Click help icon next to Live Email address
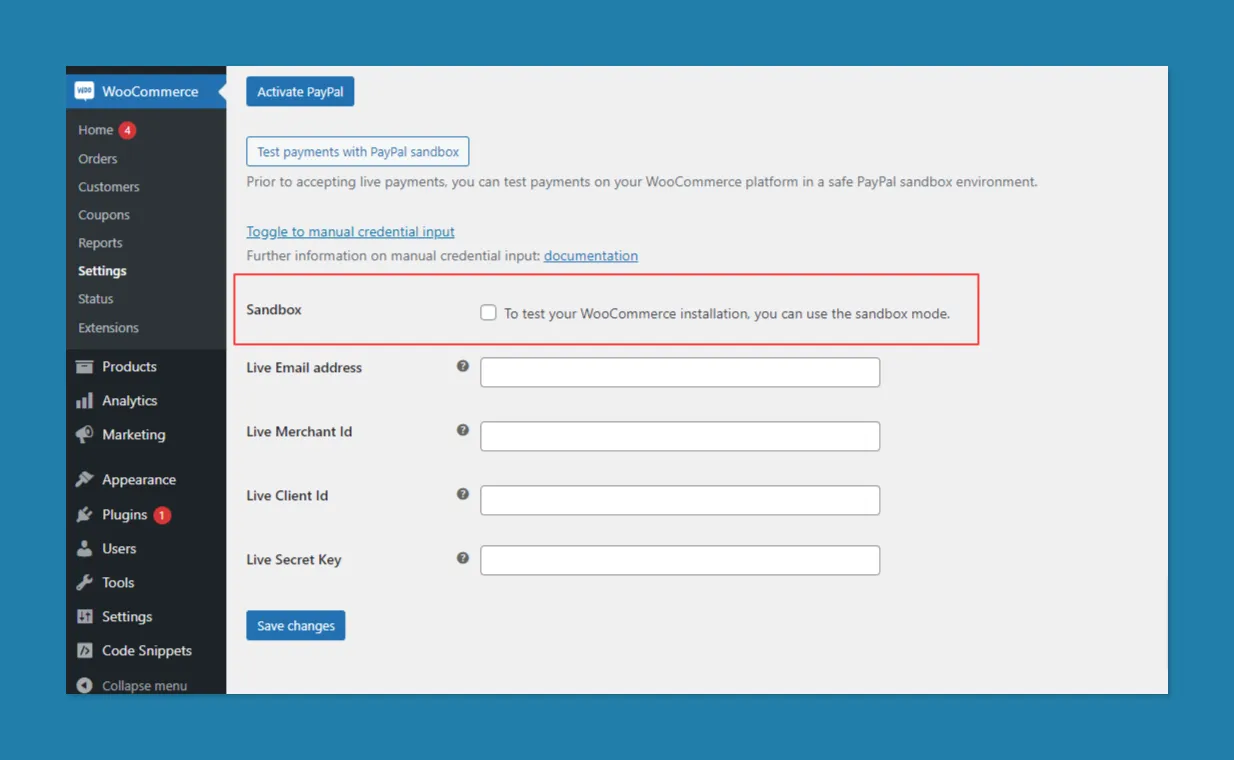This screenshot has height=760, width=1234. pos(463,366)
